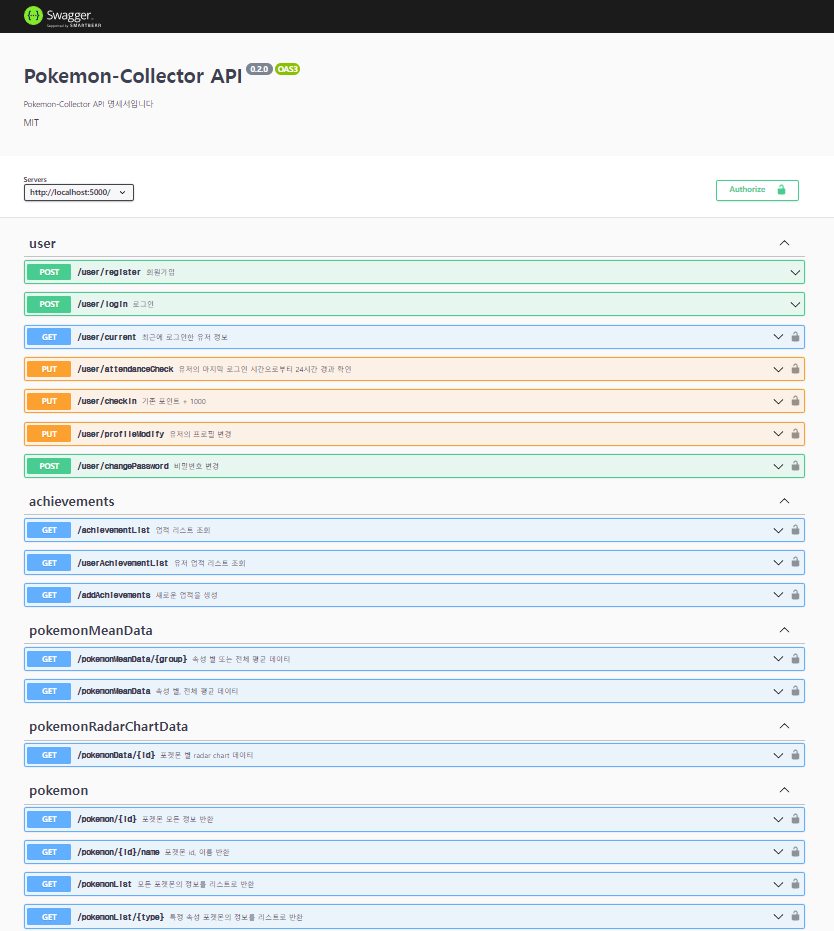Viewport: 834px width, 931px height.
Task: Click PUT badge on /user/attendanceCheck
Action: pos(49,369)
